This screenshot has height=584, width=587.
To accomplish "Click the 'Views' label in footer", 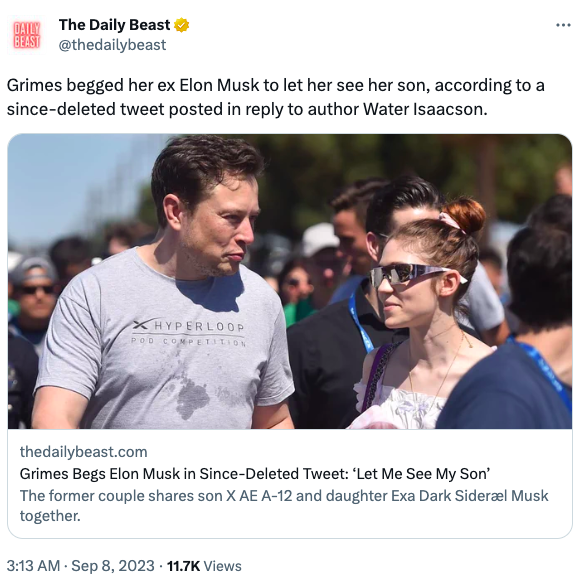I will (x=223, y=566).
